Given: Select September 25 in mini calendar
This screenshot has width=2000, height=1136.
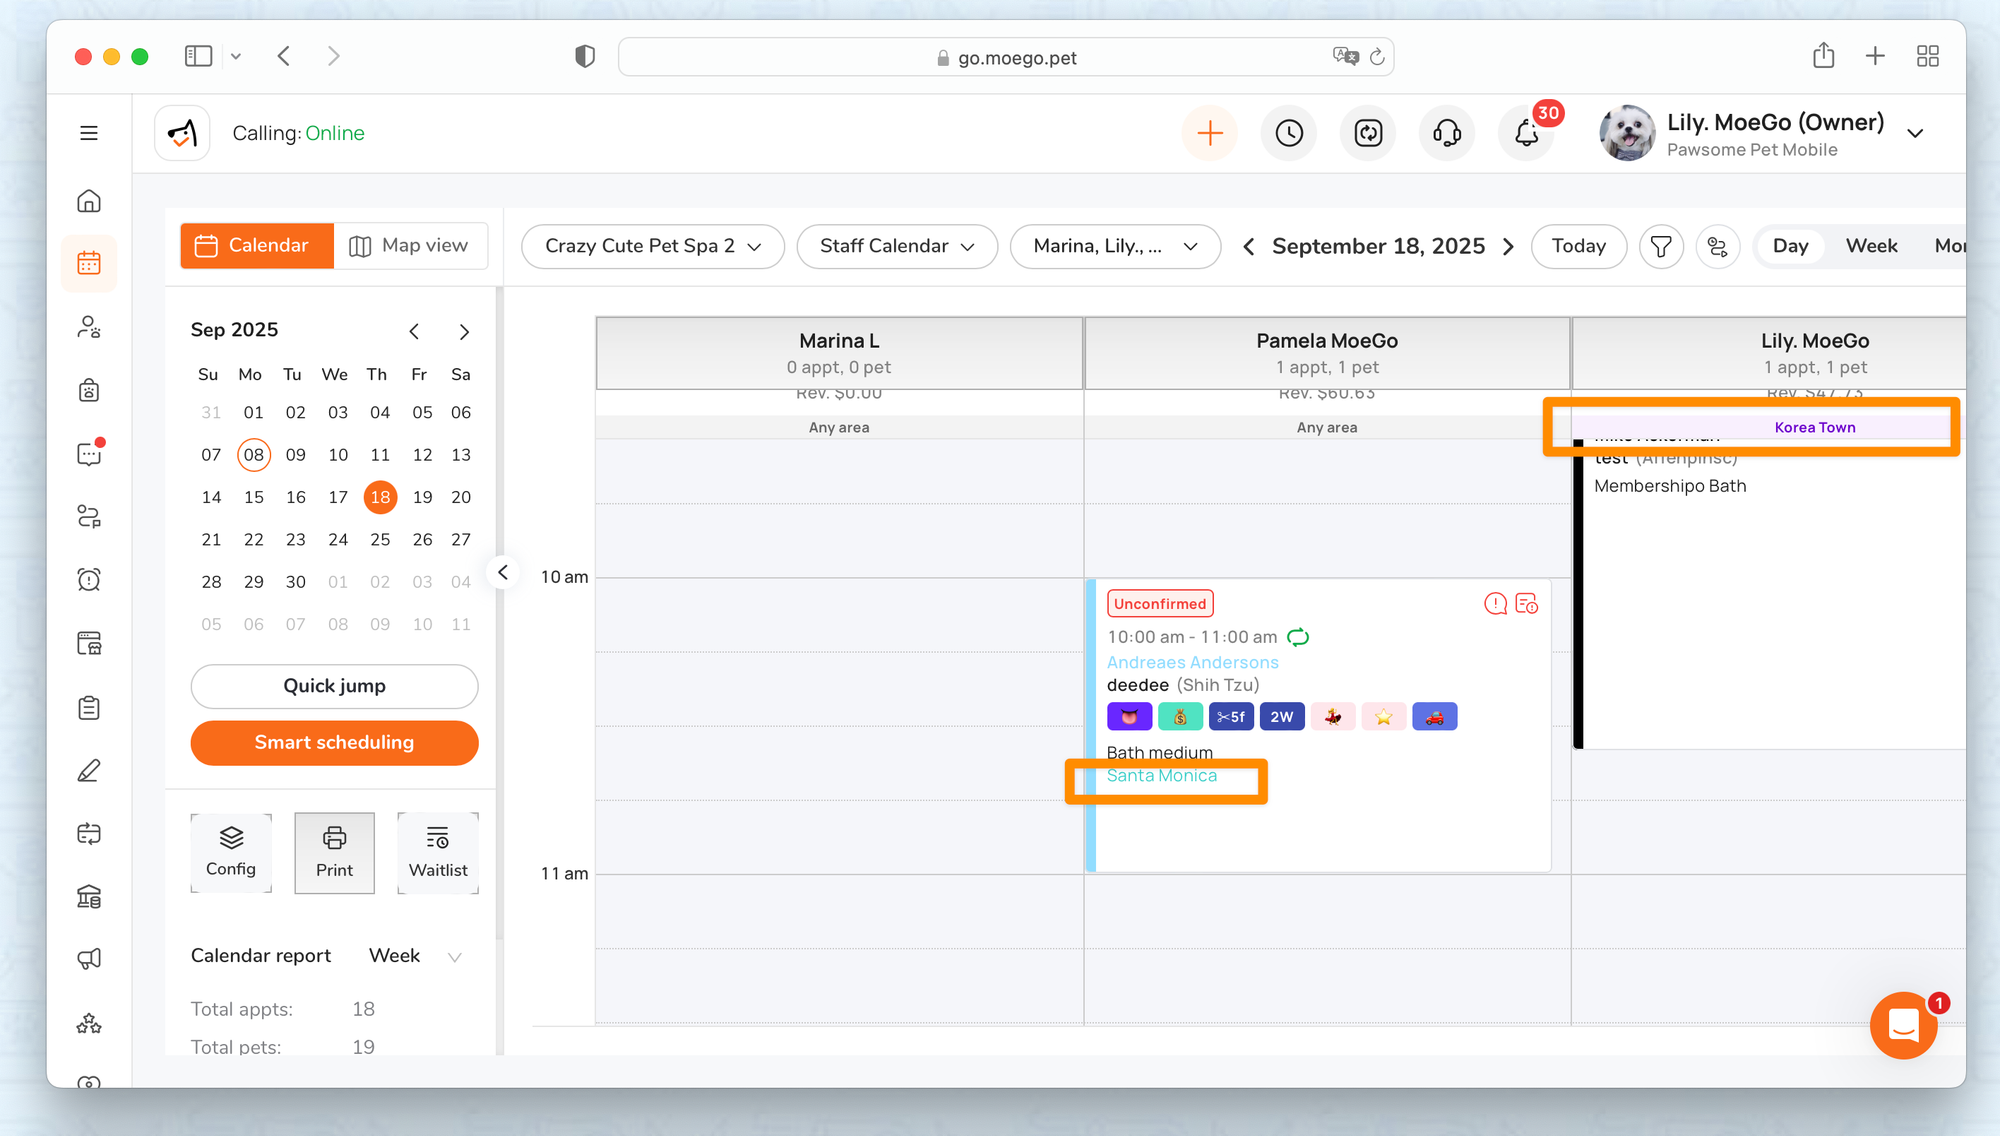Looking at the screenshot, I should [380, 539].
